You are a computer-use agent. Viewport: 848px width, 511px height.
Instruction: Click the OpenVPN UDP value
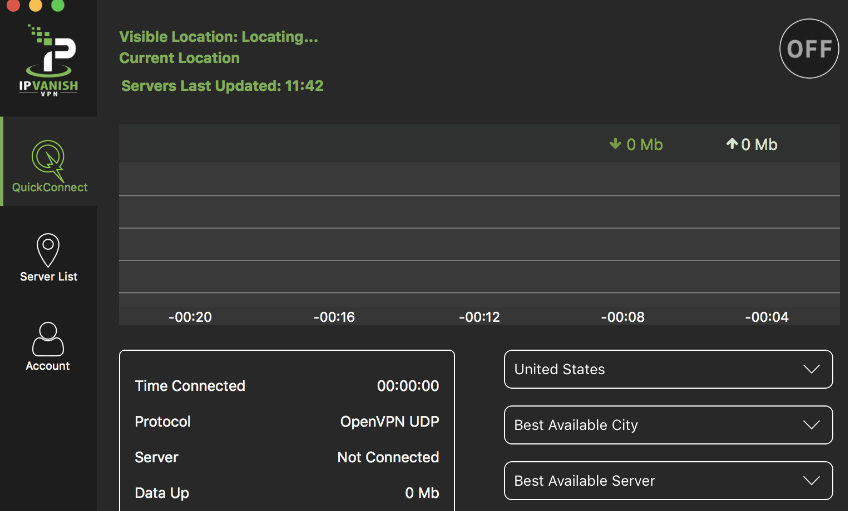(x=389, y=421)
